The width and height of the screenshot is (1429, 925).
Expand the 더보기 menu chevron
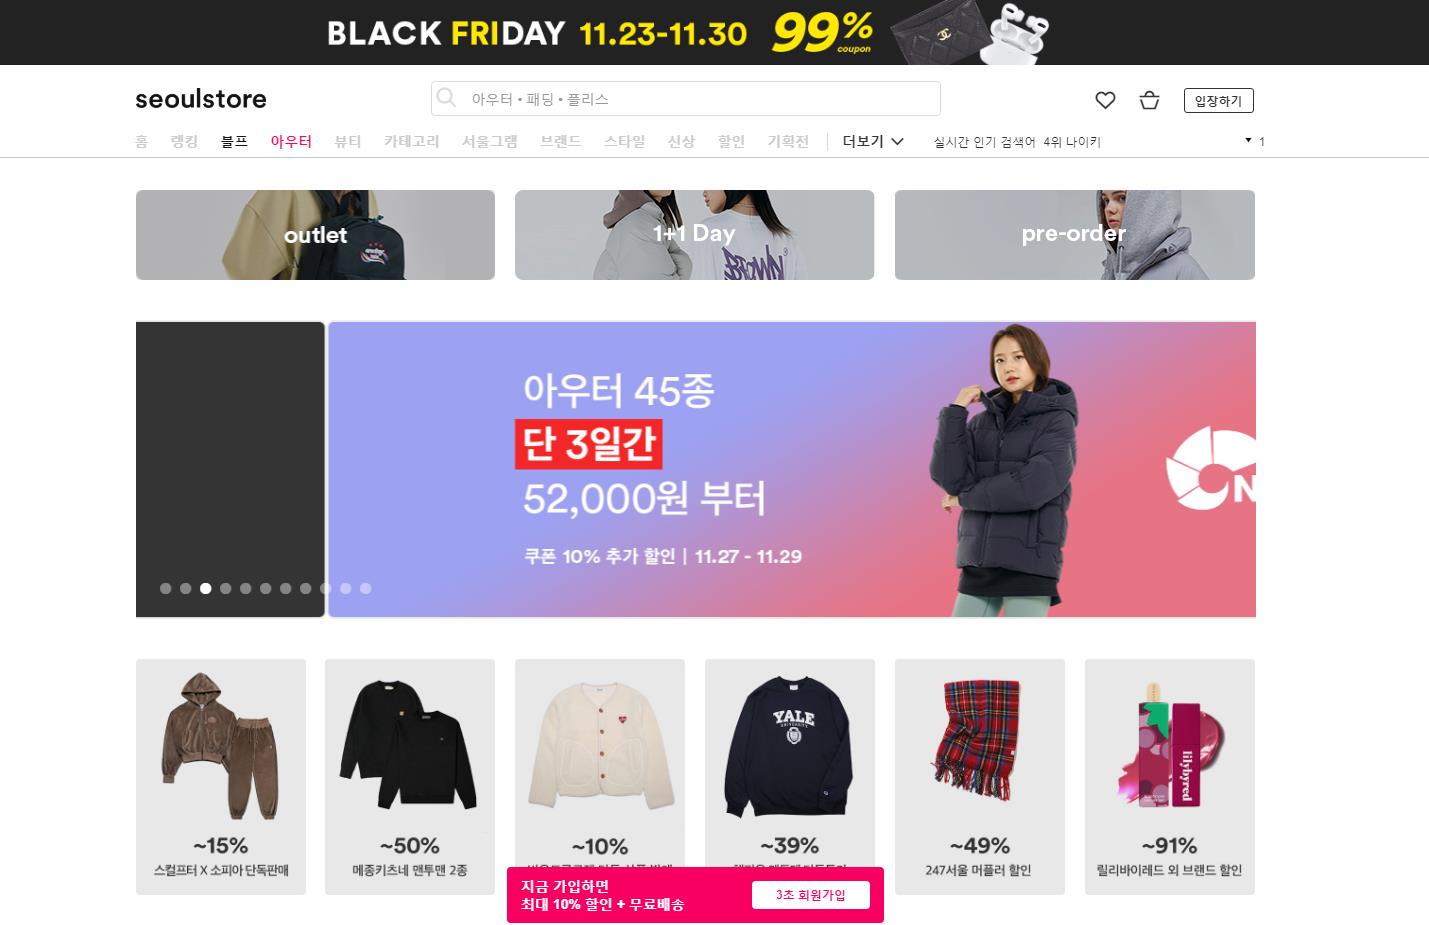point(897,141)
